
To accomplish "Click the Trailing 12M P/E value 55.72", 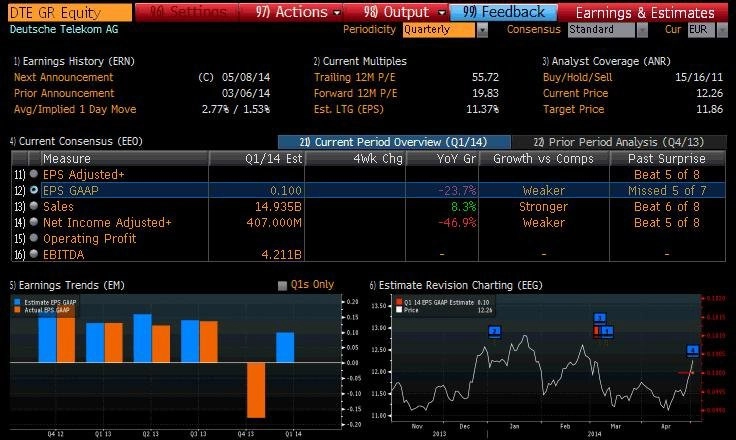I will pos(485,77).
